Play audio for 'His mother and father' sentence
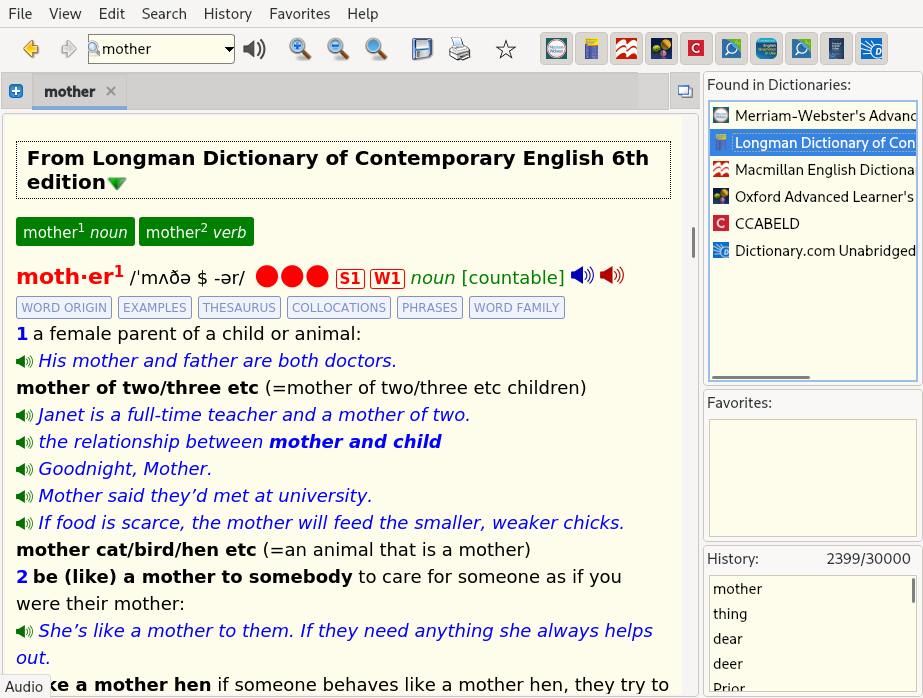This screenshot has width=923, height=698. 25,361
